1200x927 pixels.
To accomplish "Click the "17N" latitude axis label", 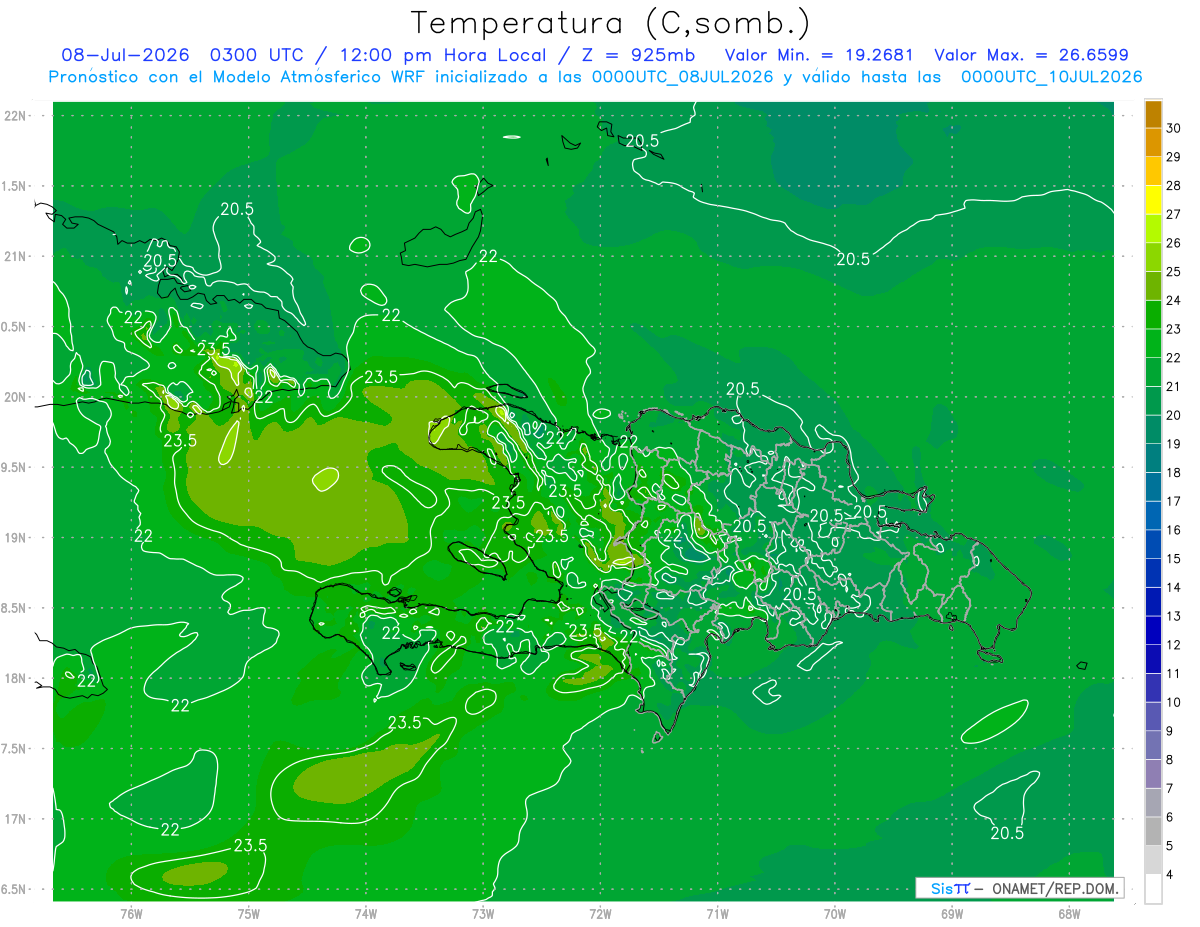I will (x=16, y=819).
